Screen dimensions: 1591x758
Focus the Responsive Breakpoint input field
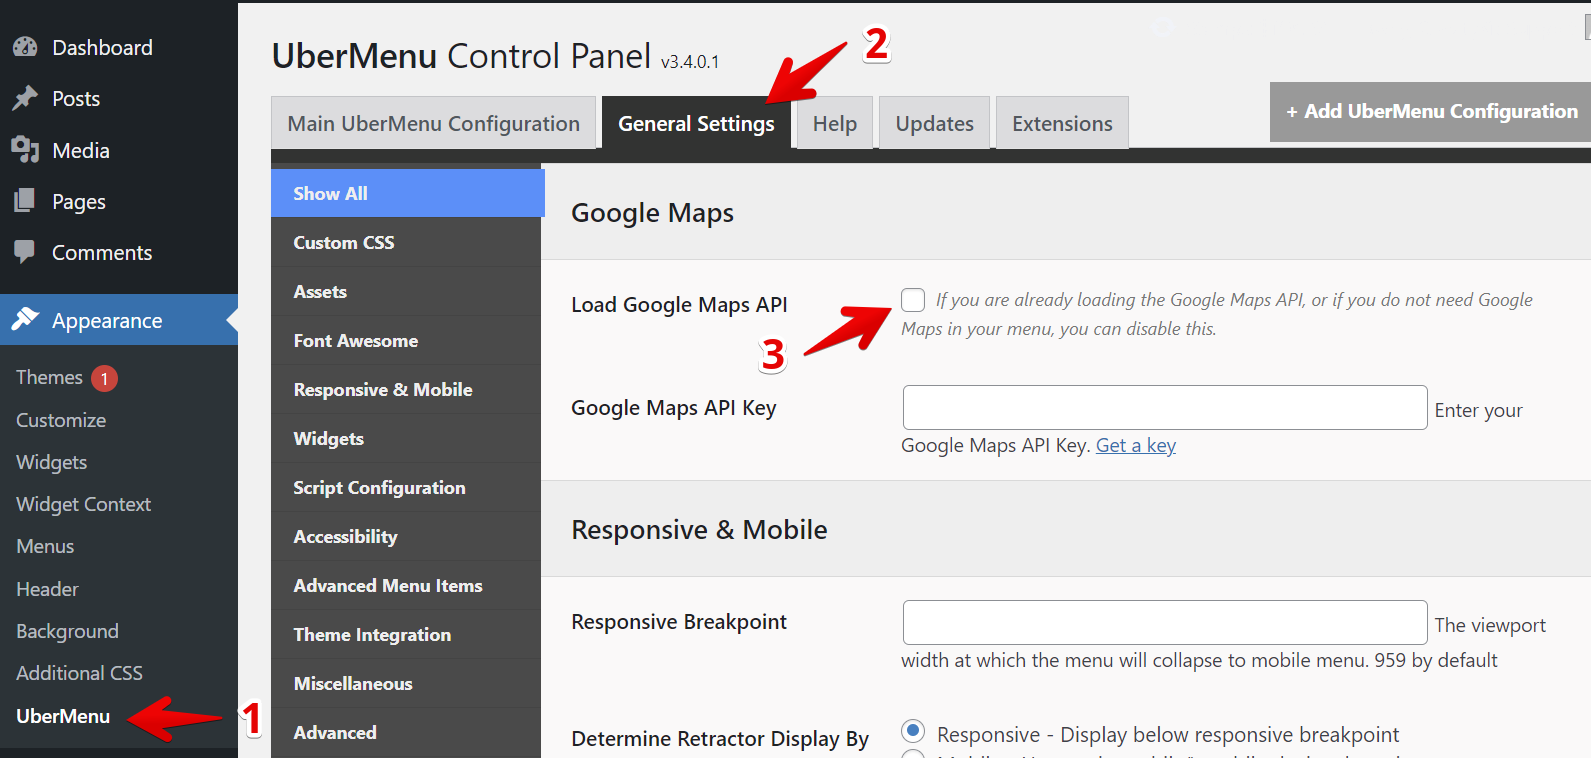pos(1165,622)
